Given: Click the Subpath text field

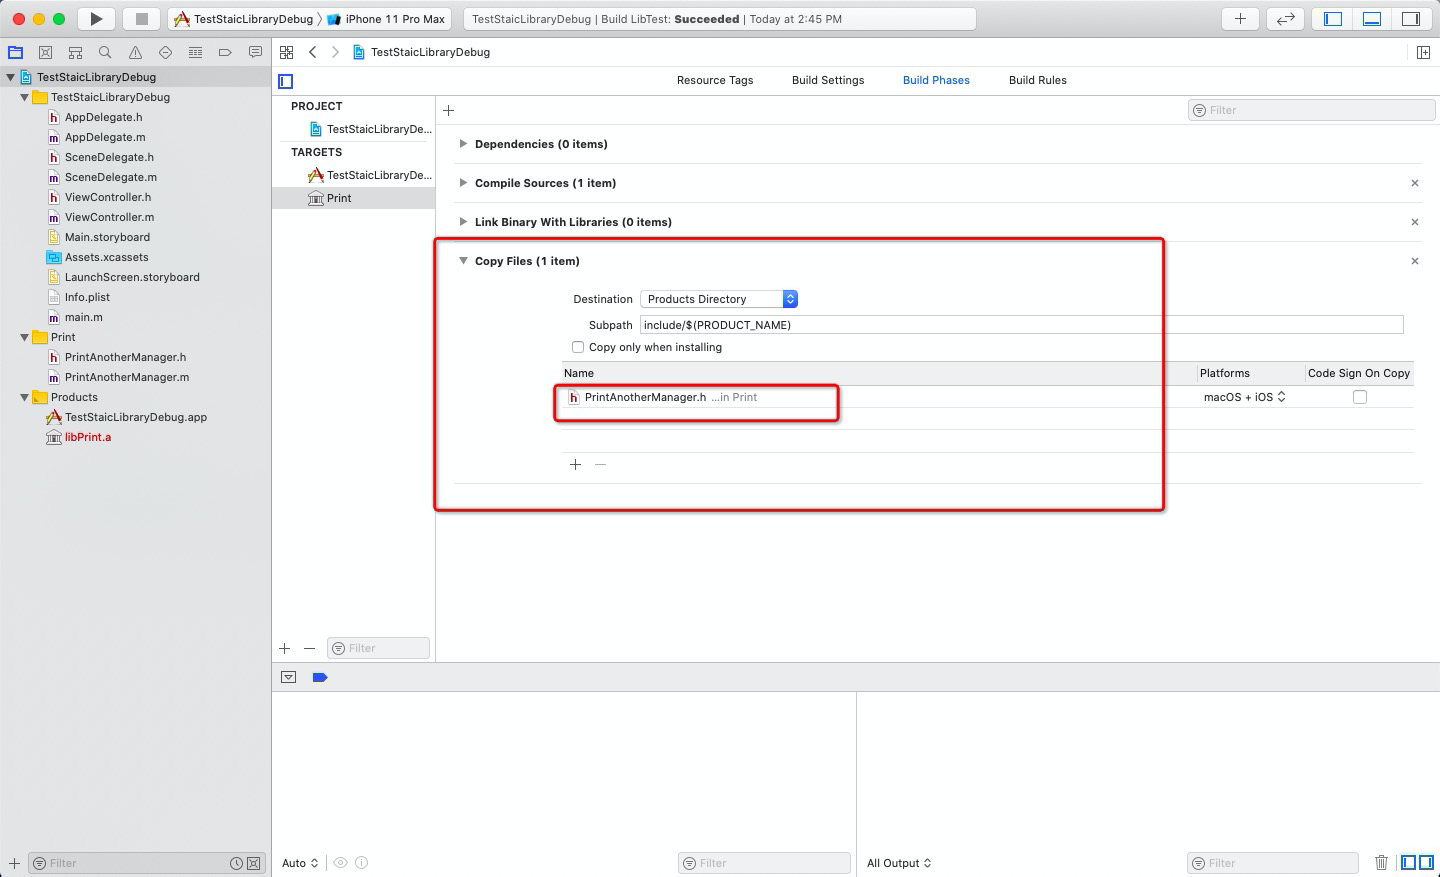Looking at the screenshot, I should [1021, 325].
